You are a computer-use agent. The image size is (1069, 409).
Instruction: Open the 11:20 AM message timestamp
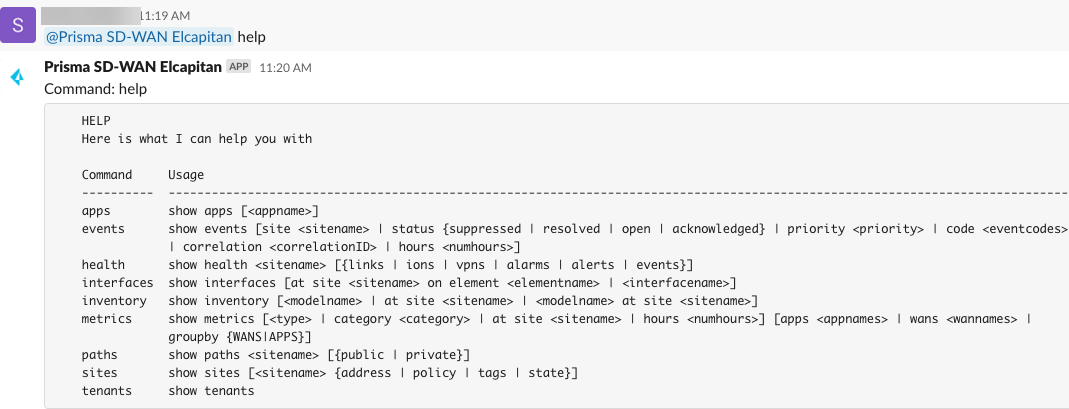pyautogui.click(x=285, y=68)
